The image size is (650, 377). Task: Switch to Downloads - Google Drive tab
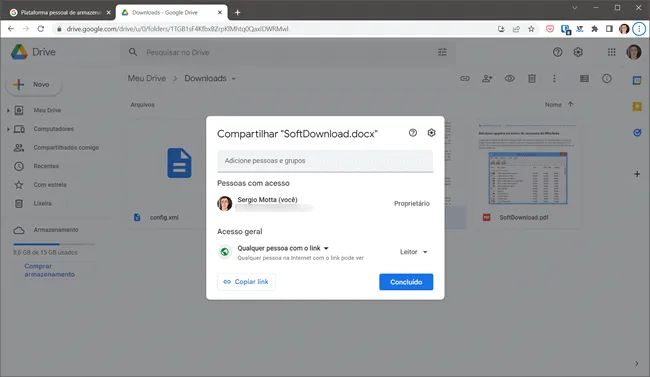pos(172,12)
